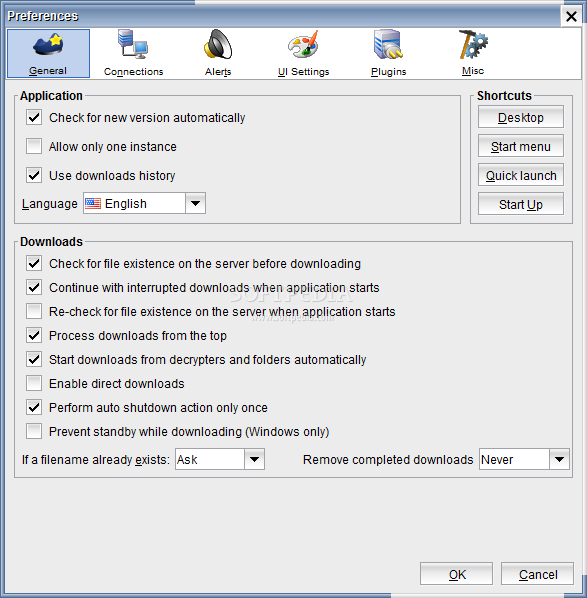
Task: Open the Misc hammer and gears icon
Action: (x=473, y=44)
